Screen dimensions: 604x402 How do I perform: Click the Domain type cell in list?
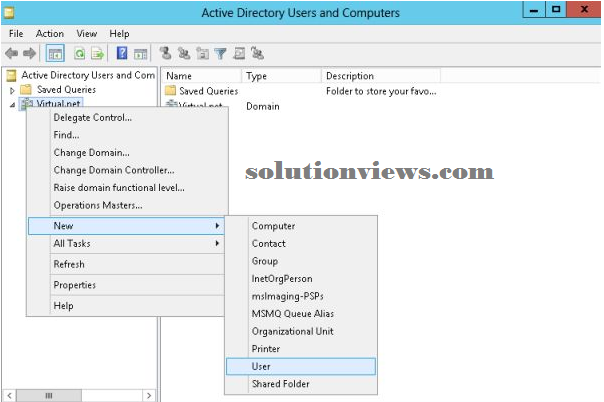pyautogui.click(x=263, y=106)
